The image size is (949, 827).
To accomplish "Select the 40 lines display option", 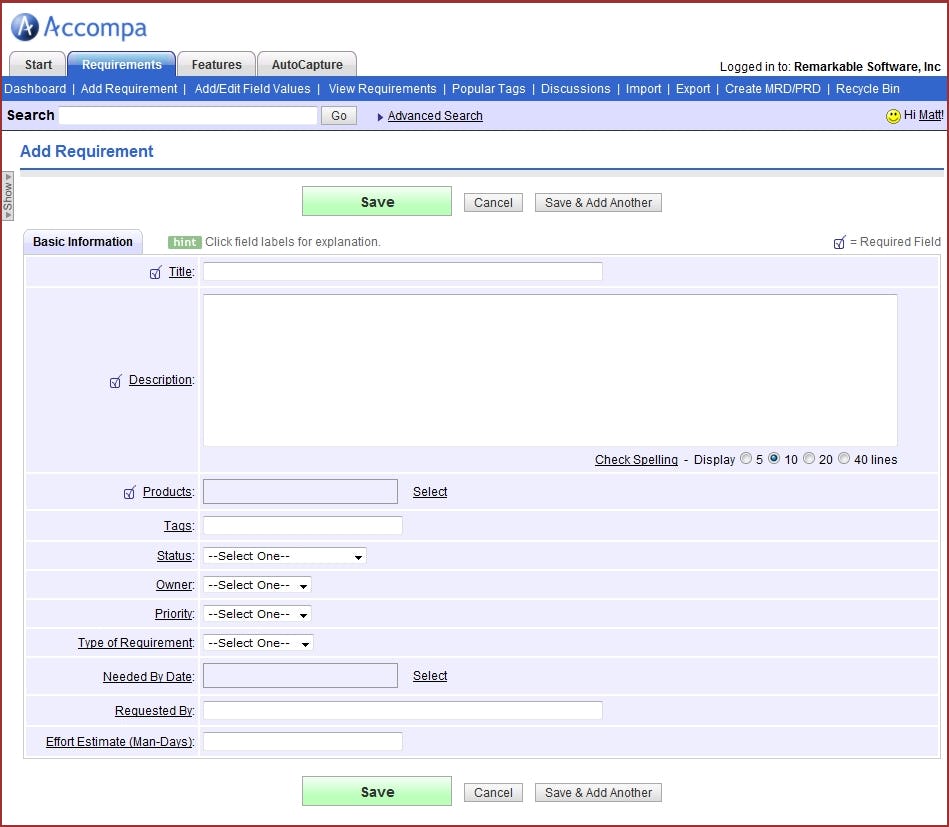I will pyautogui.click(x=844, y=458).
